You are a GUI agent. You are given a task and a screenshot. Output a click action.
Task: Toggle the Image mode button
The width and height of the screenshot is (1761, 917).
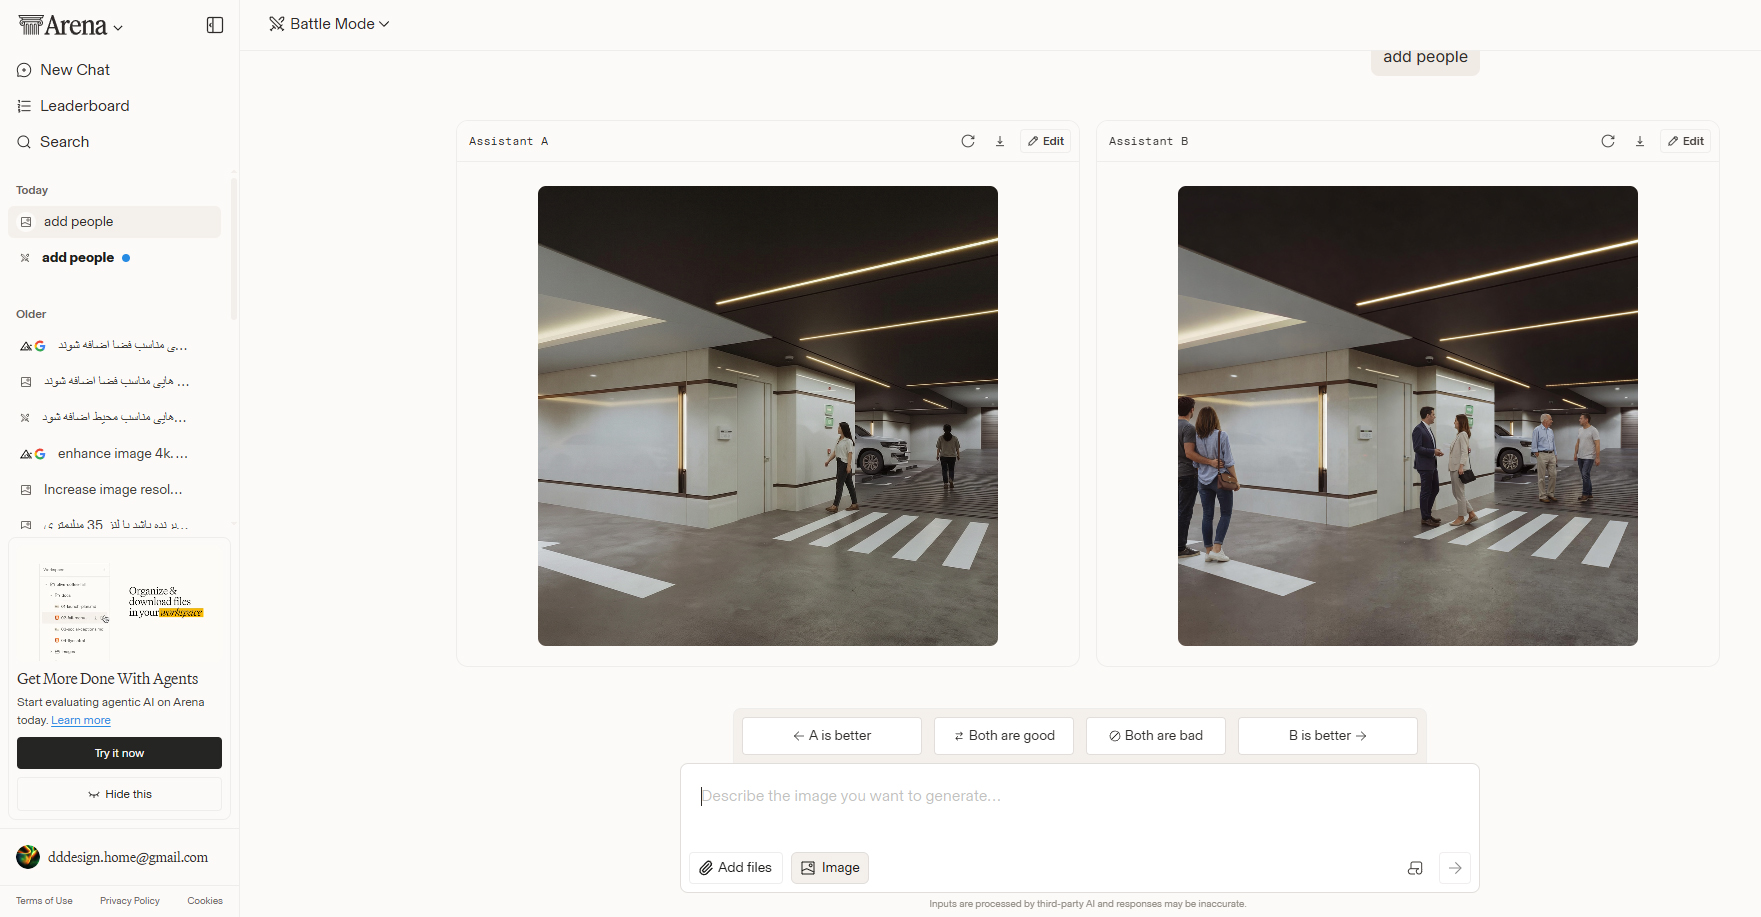point(830,868)
